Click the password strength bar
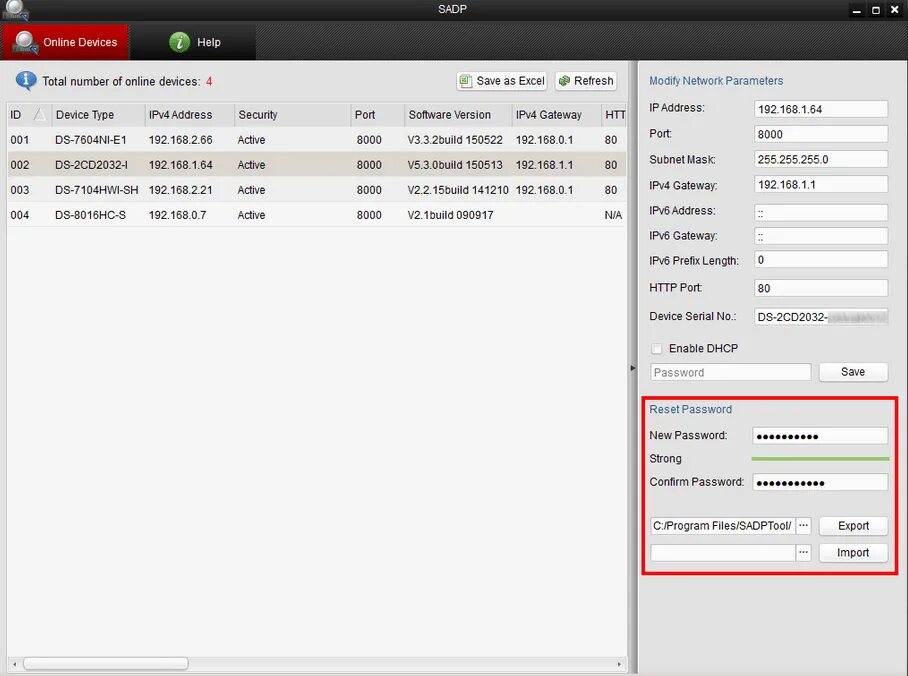Image resolution: width=908 pixels, height=676 pixels. click(x=820, y=459)
